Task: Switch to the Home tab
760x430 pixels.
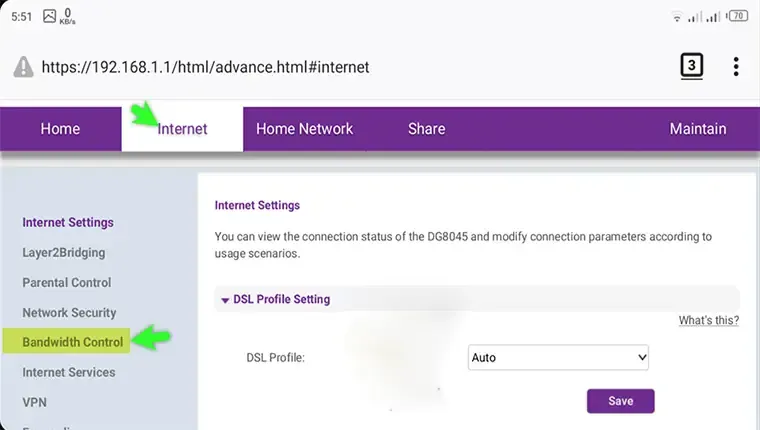Action: click(61, 129)
